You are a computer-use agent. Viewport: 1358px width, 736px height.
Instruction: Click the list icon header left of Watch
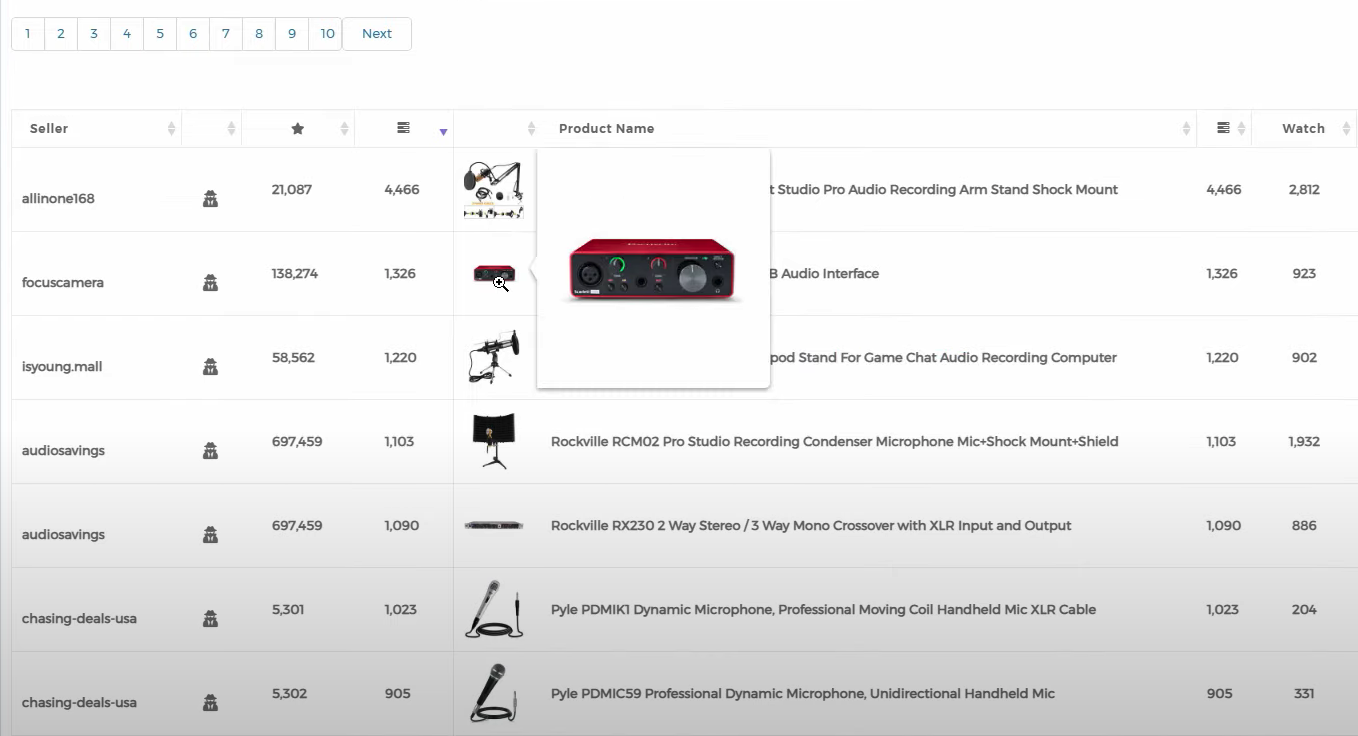(x=1223, y=128)
